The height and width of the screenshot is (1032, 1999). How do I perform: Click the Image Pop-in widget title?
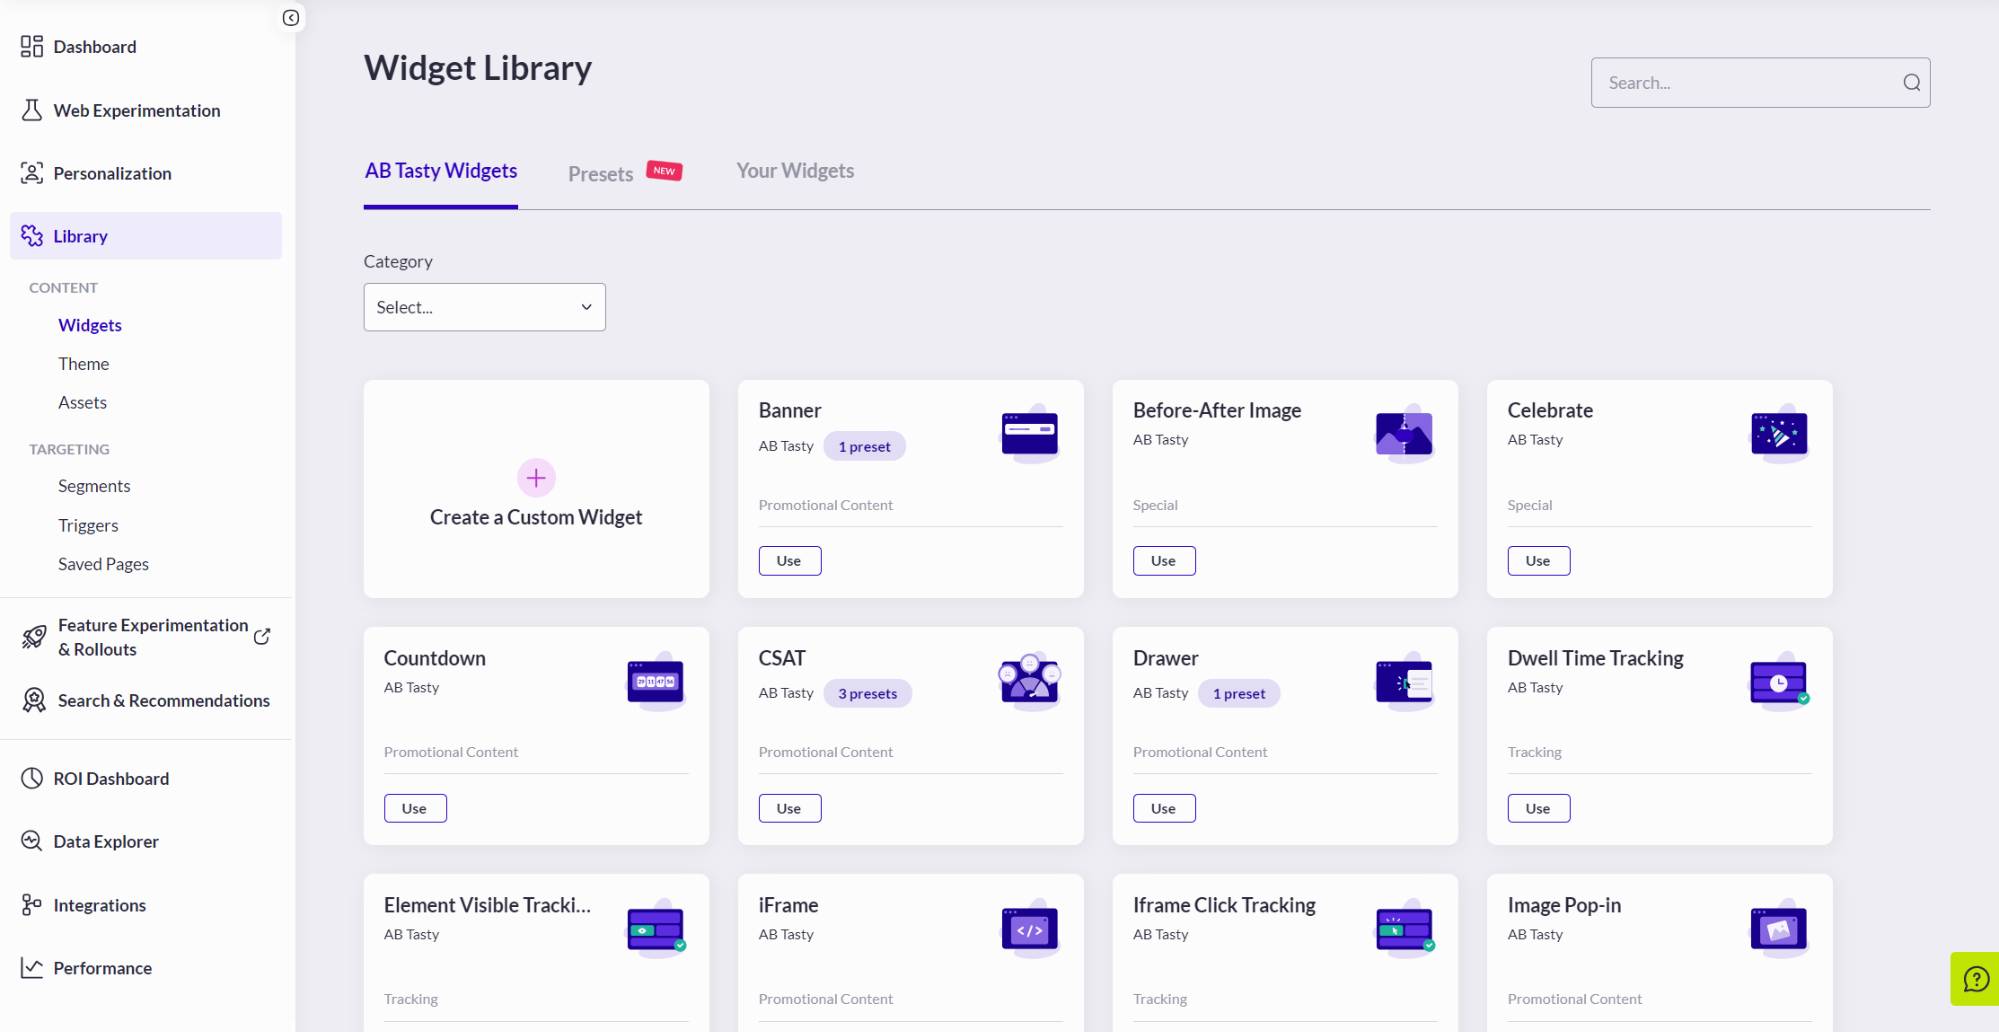(1564, 905)
